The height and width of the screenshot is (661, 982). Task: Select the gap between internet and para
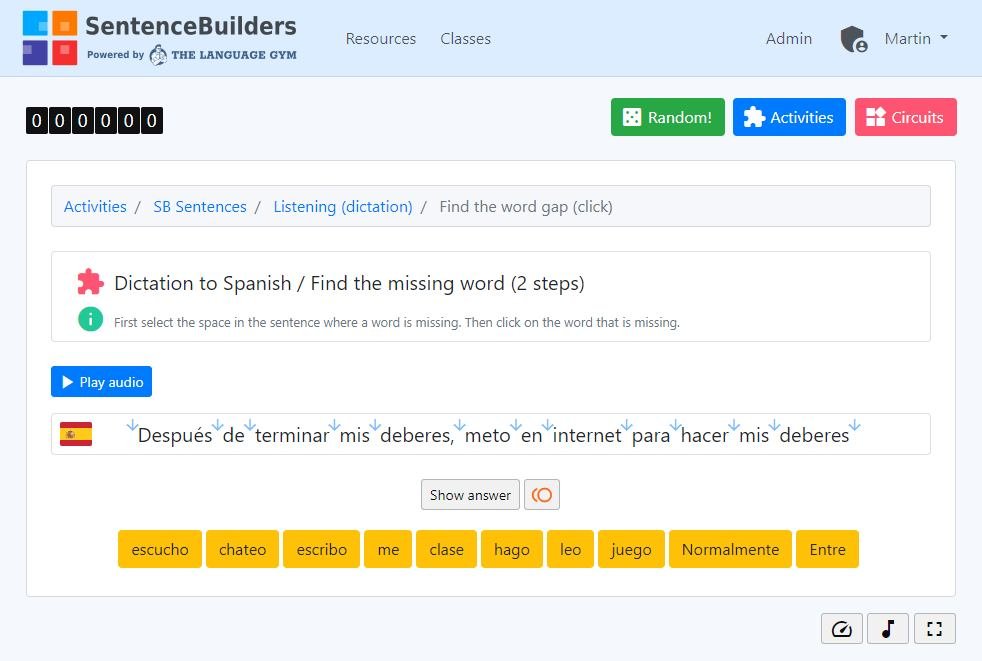click(x=626, y=426)
